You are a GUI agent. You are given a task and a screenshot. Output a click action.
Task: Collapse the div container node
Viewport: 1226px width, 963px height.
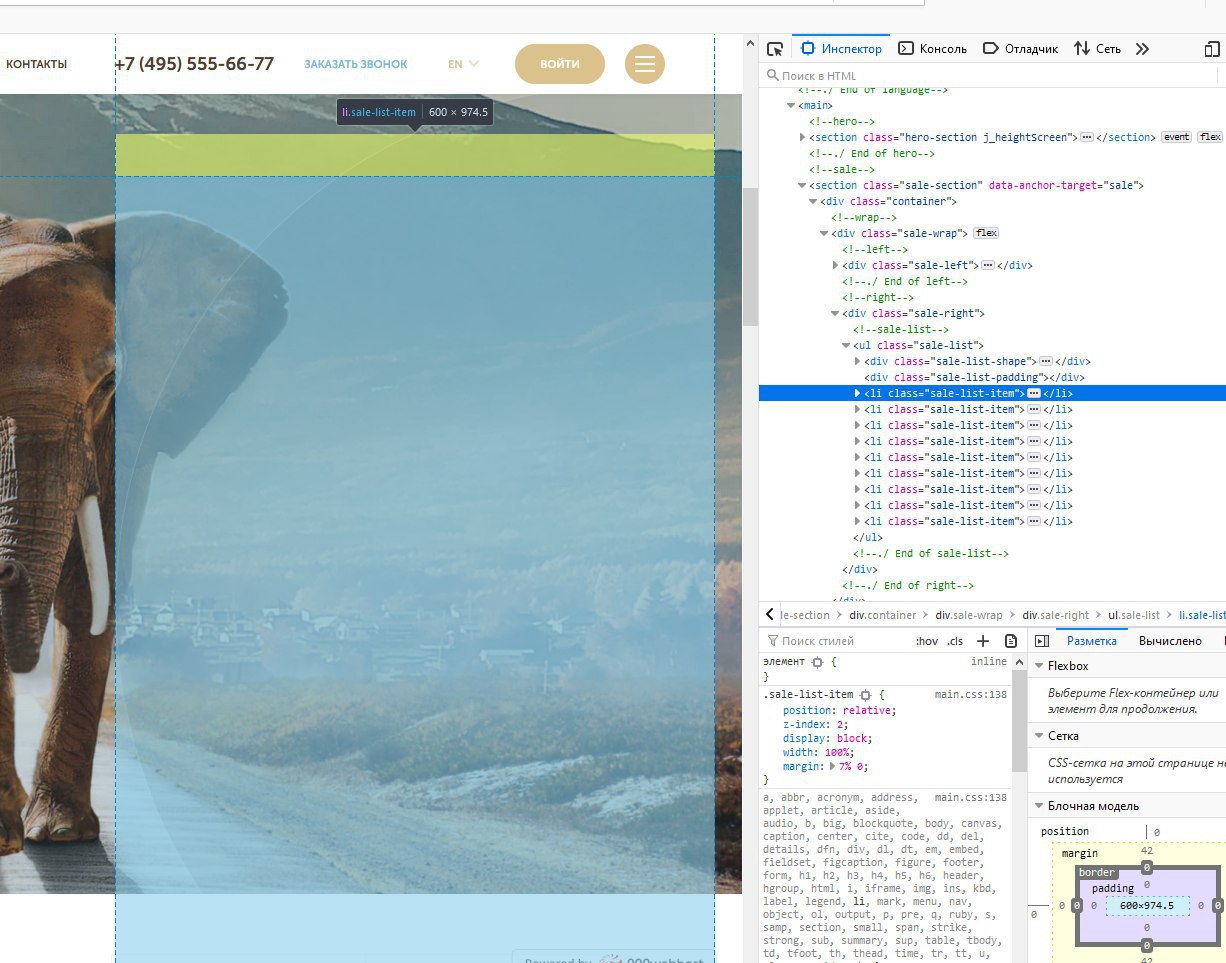tap(813, 201)
